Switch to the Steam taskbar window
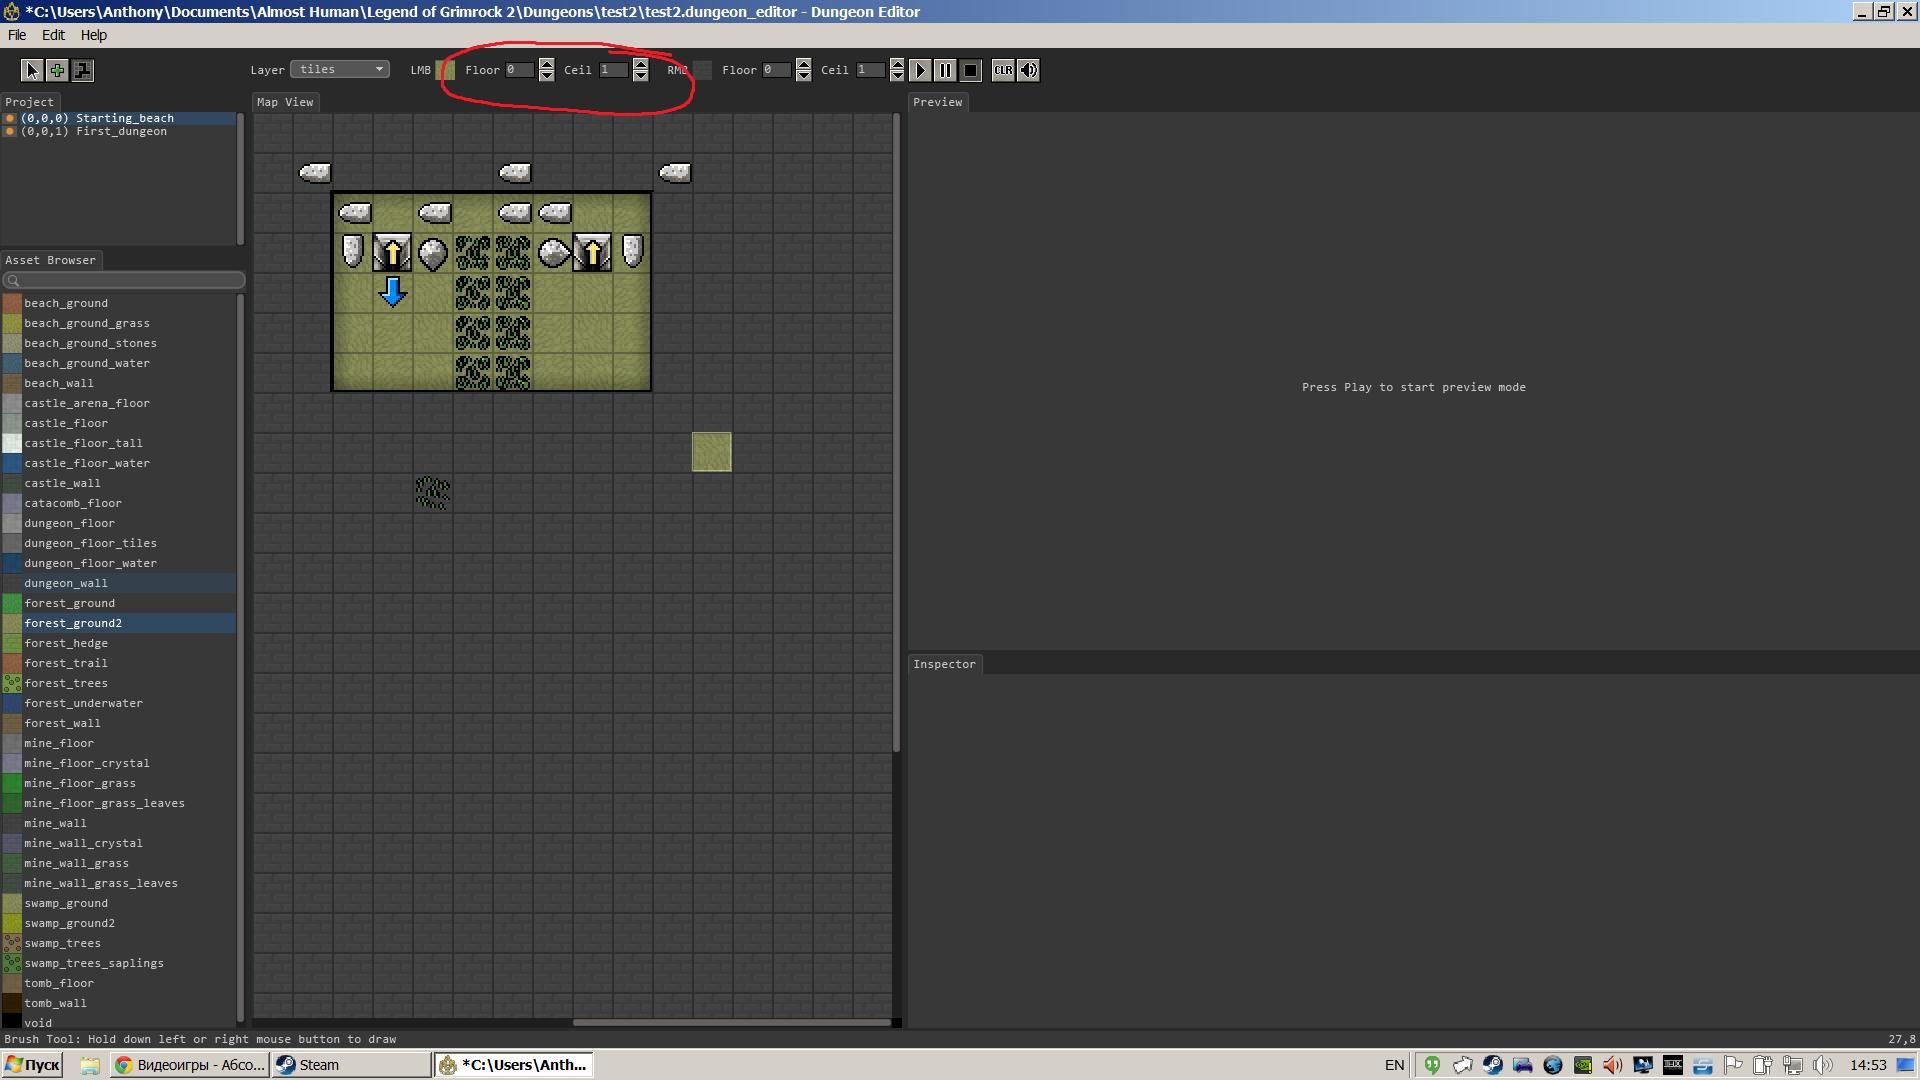 pos(351,1065)
